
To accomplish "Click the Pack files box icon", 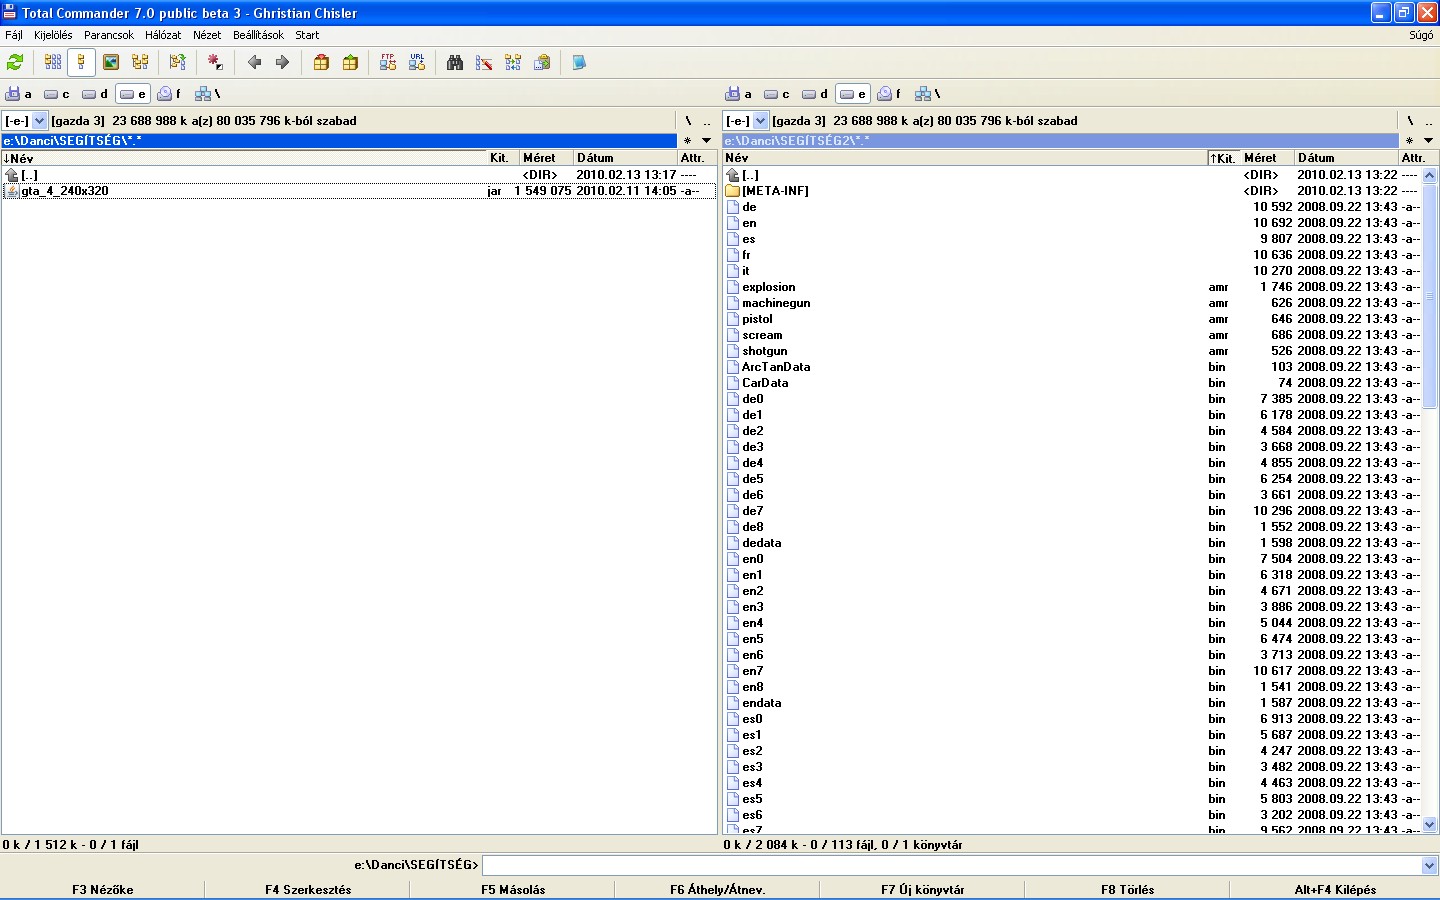I will point(321,62).
